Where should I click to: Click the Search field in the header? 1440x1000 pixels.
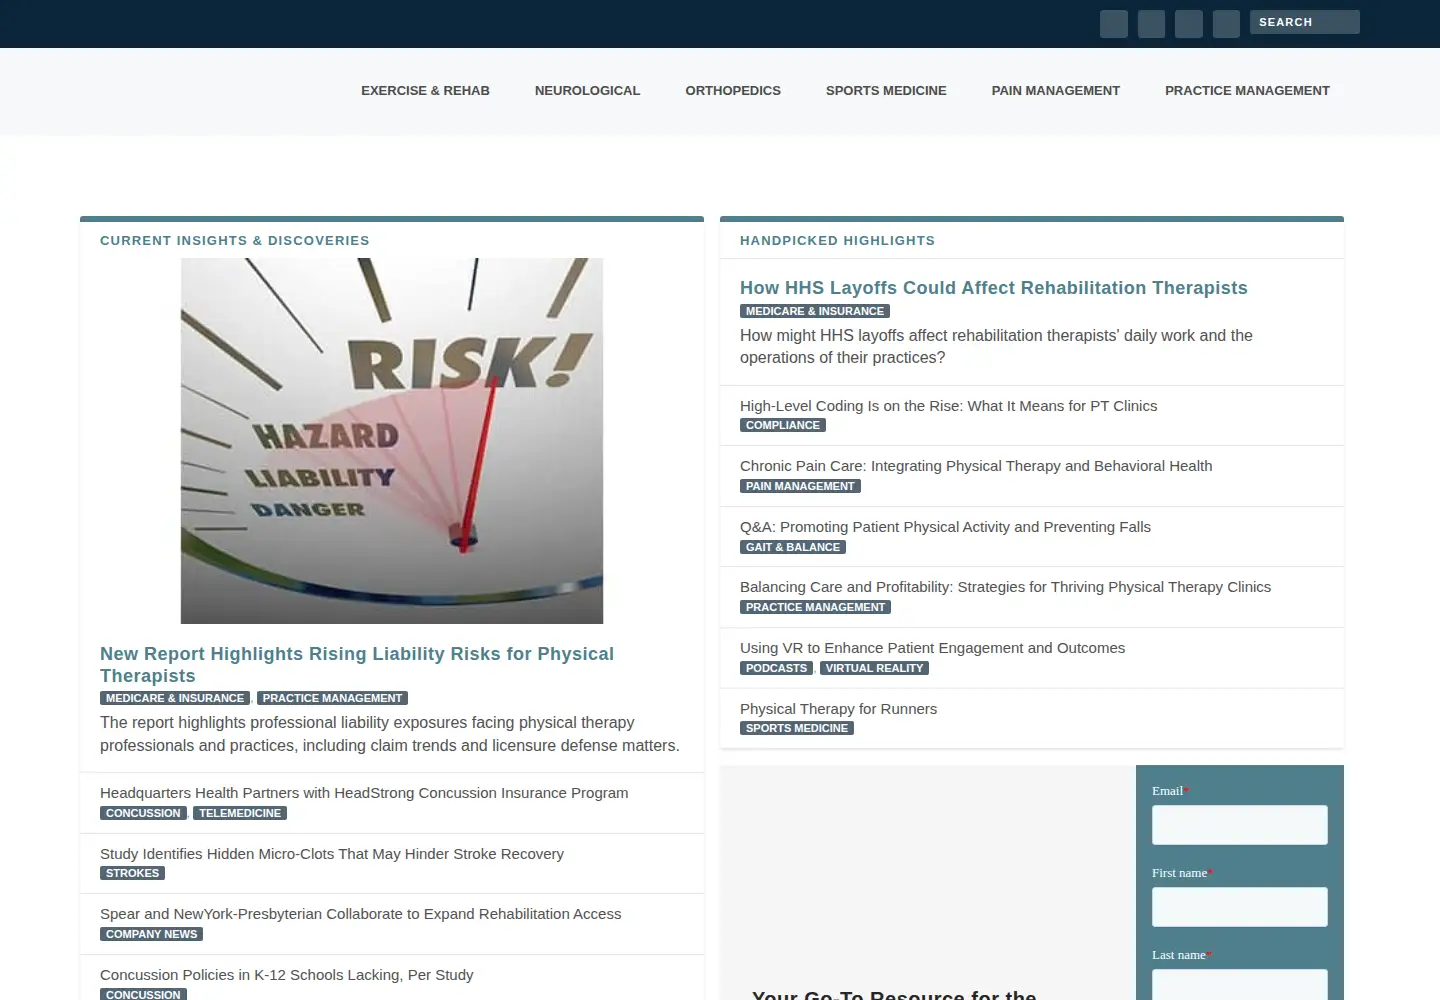1304,22
